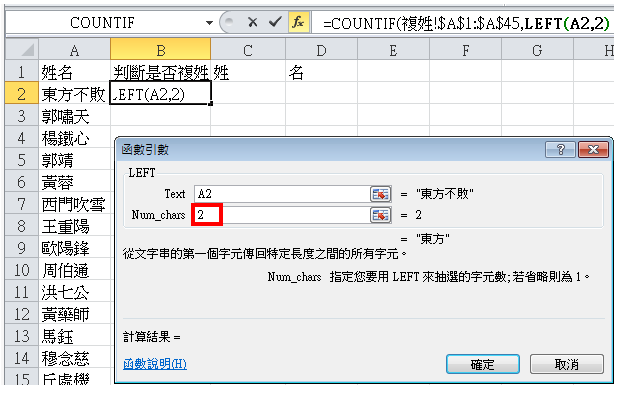The width and height of the screenshot is (625, 395).
Task: Click cell A2 東方不敗
Action: [x=75, y=94]
